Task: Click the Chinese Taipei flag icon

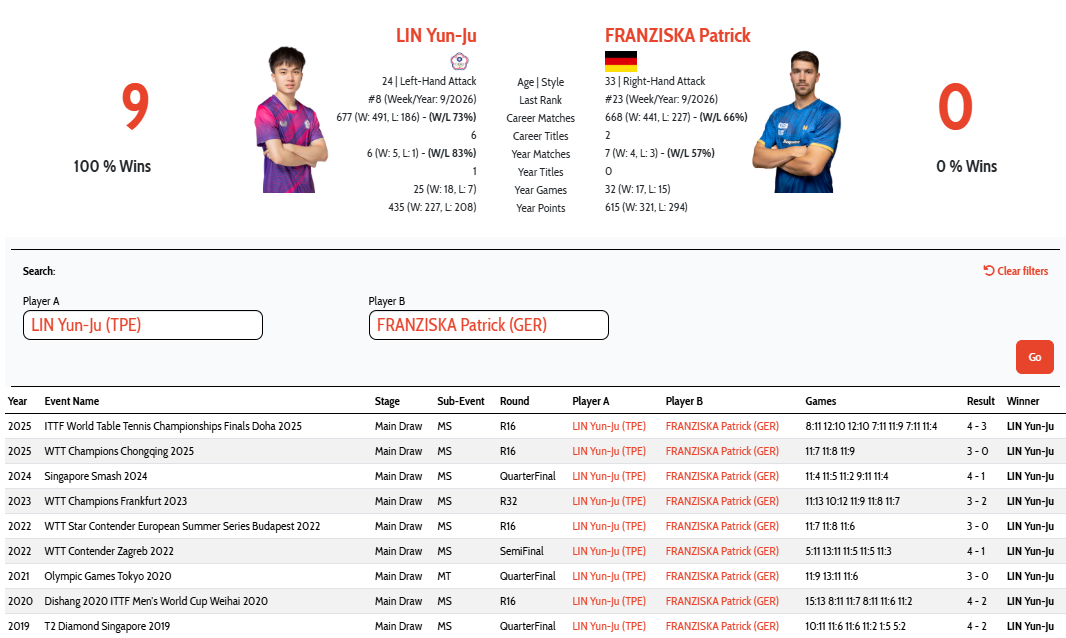Action: point(460,61)
